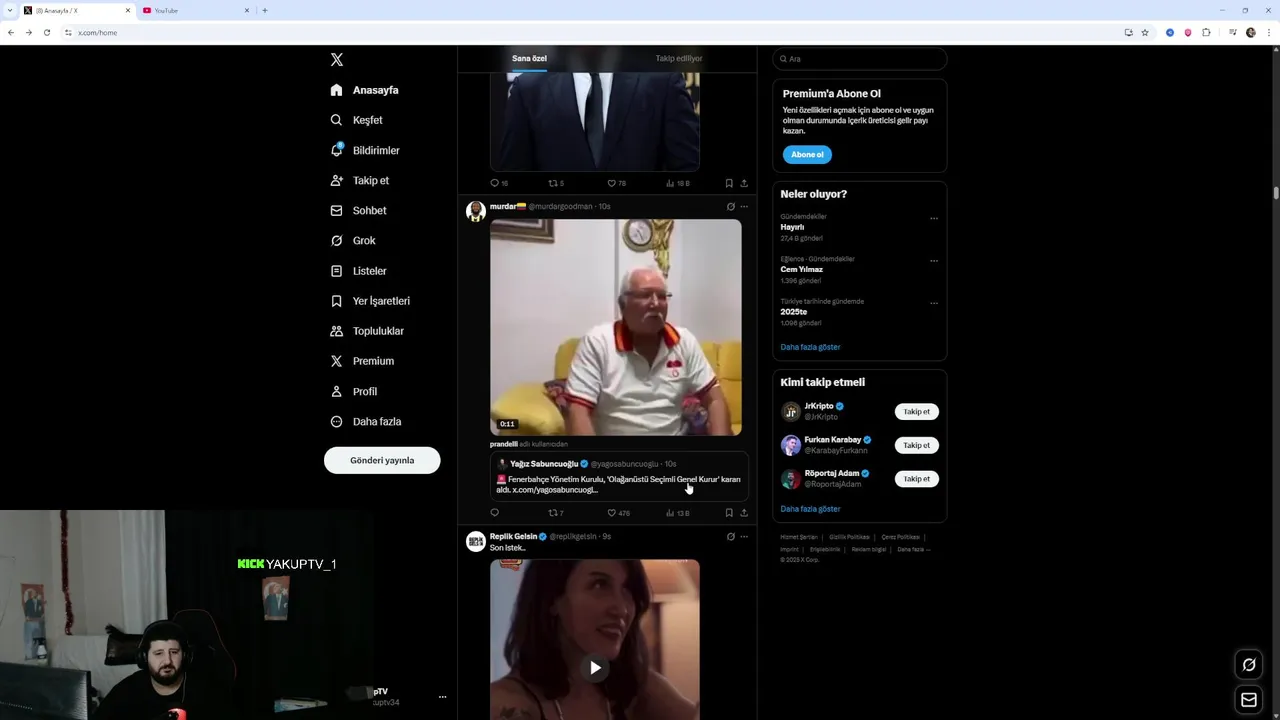Open options for Hayırlı trend

(934, 218)
